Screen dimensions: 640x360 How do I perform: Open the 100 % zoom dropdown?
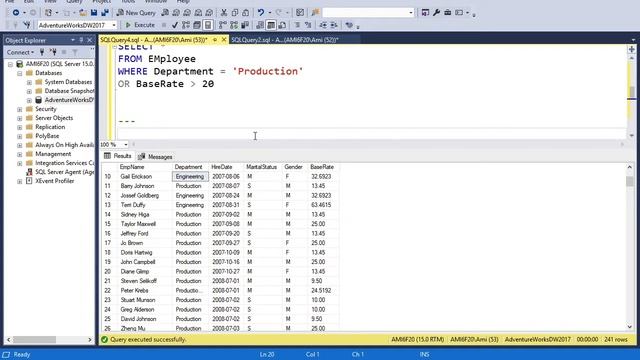[x=126, y=144]
